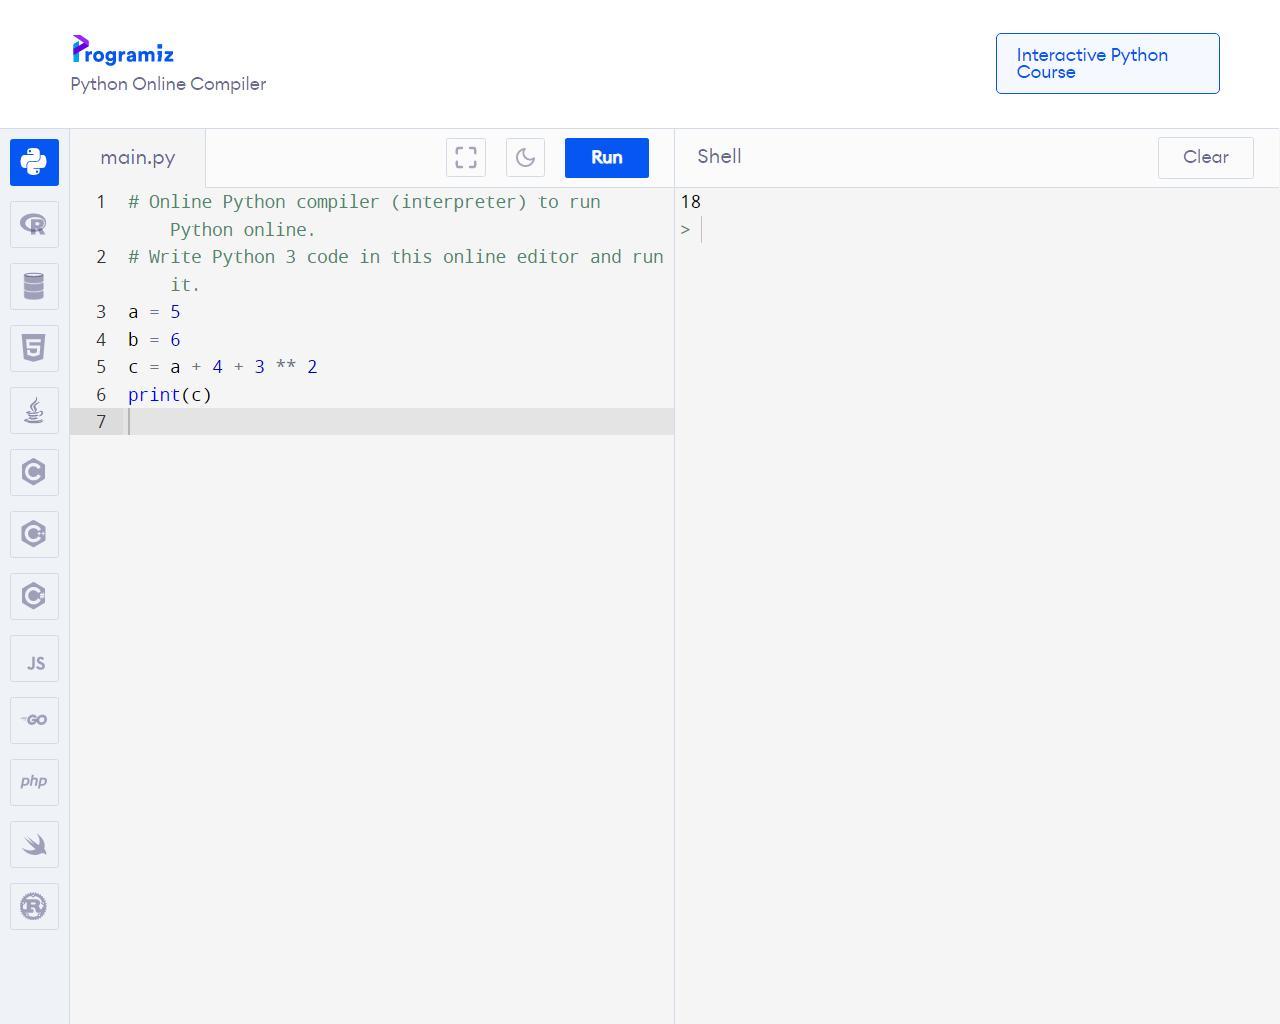
Task: Click the active Python language icon
Action: (x=34, y=162)
